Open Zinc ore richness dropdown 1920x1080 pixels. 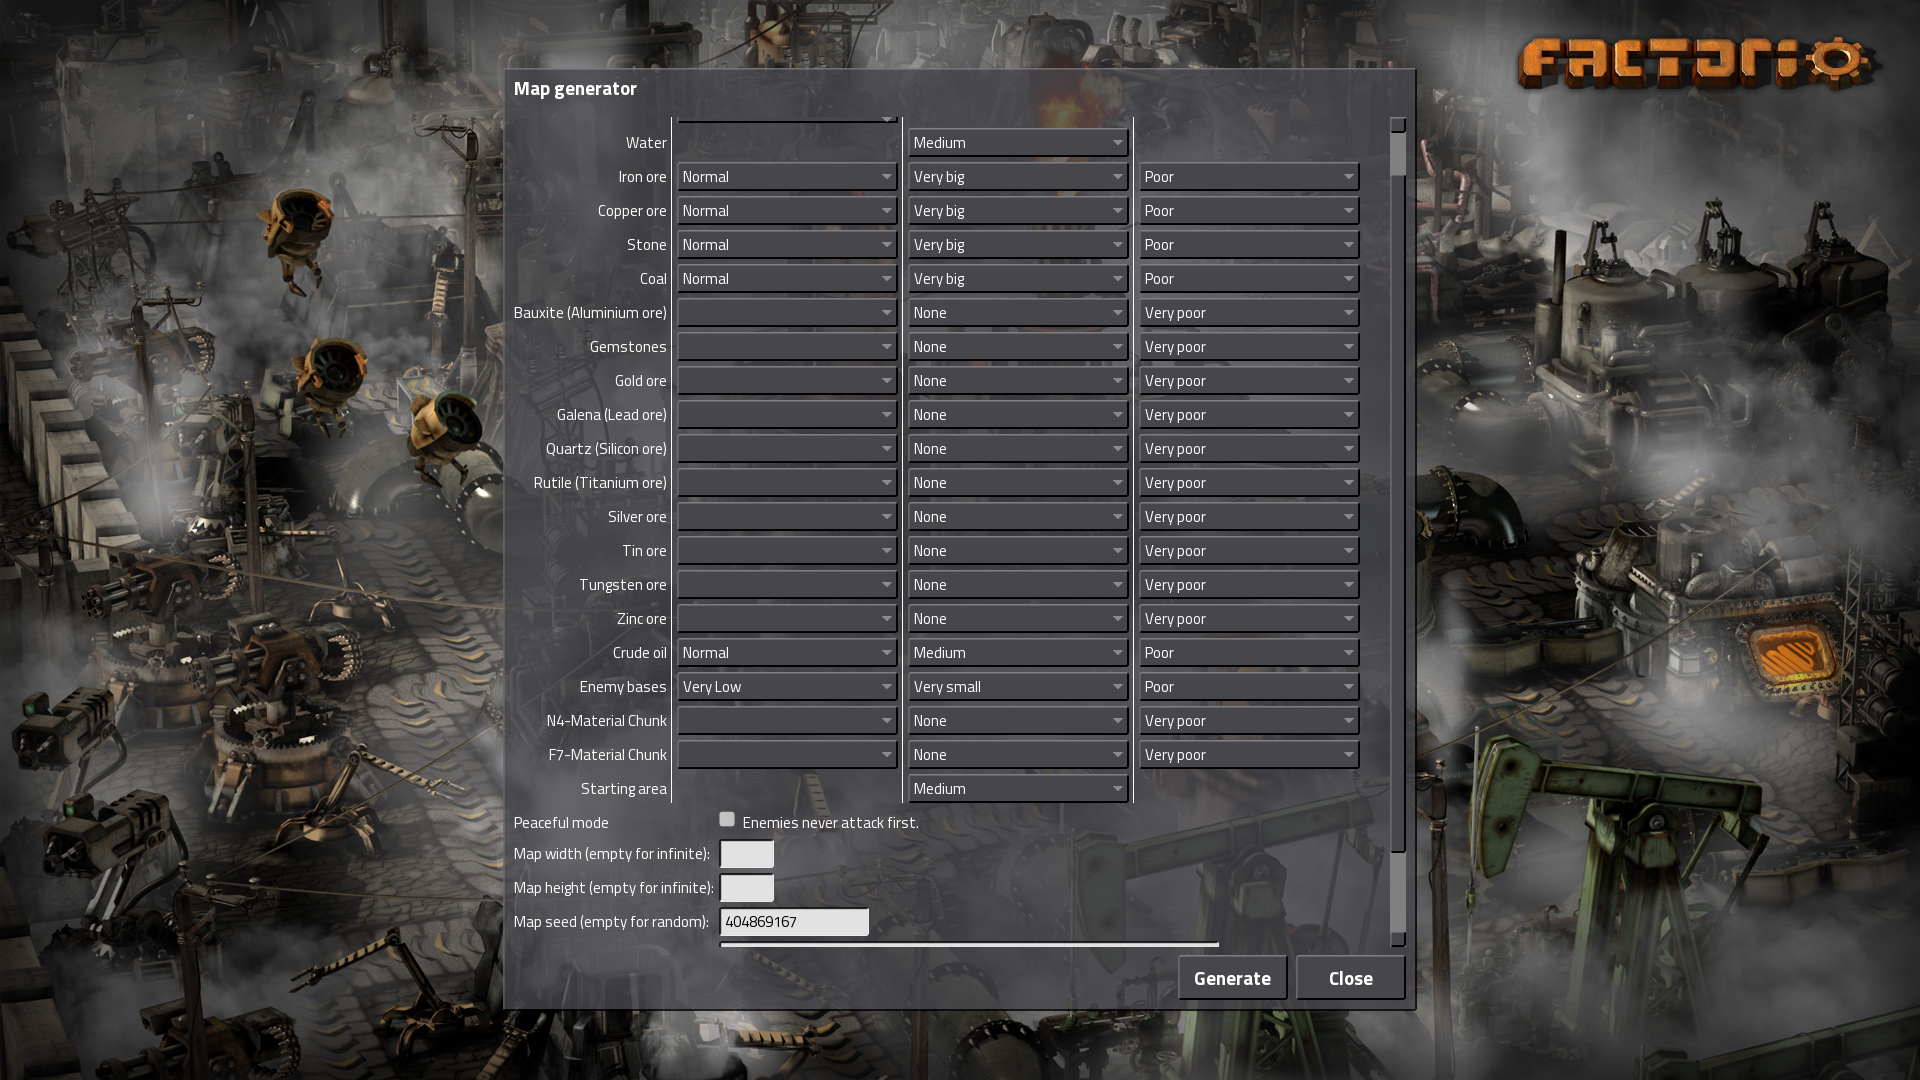(x=1249, y=619)
